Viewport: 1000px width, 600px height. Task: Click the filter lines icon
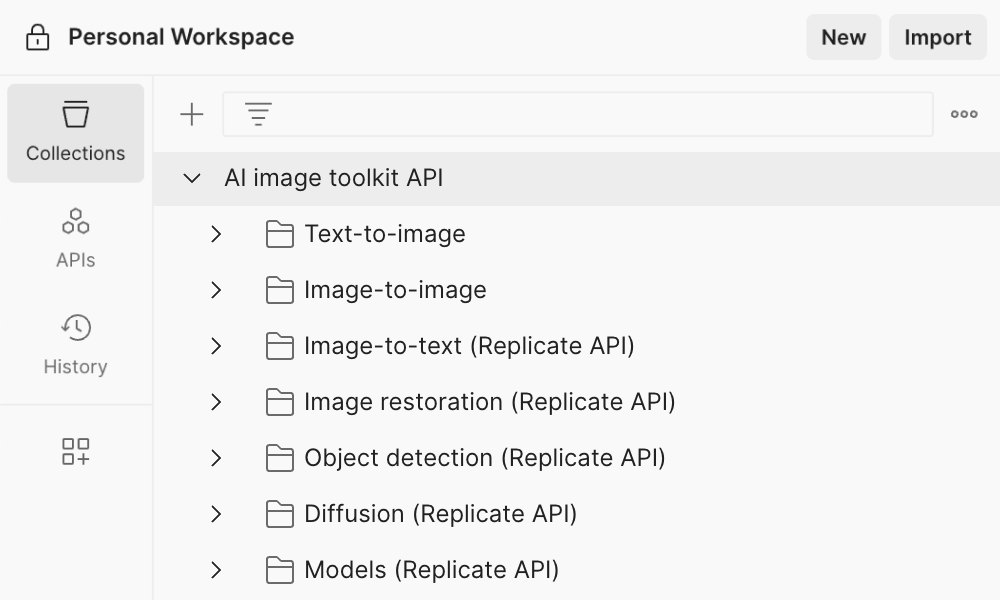259,115
